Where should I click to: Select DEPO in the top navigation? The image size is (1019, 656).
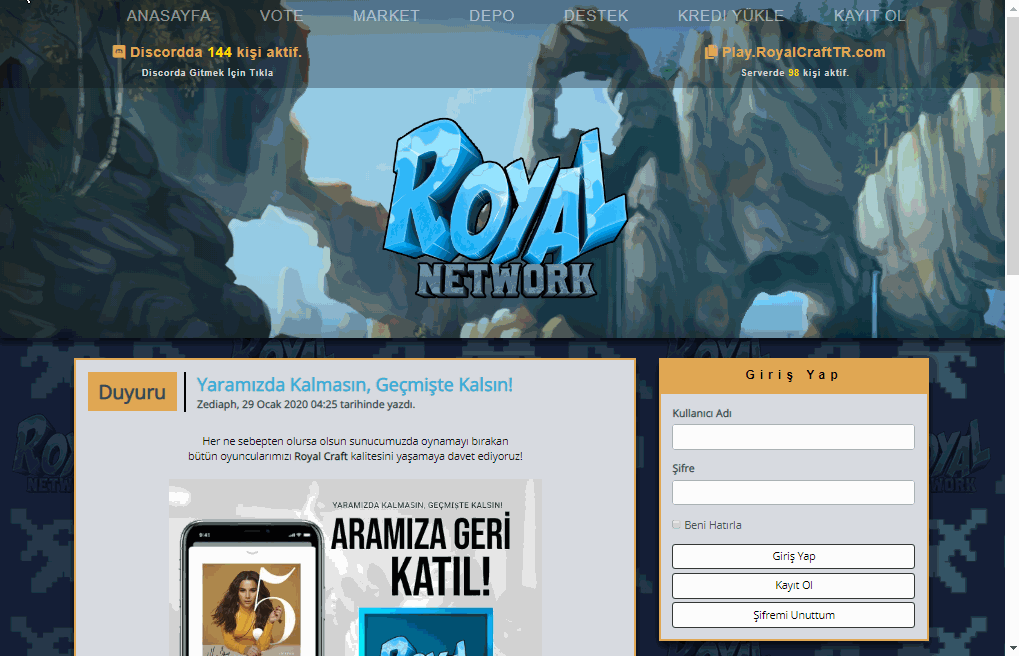pos(491,16)
